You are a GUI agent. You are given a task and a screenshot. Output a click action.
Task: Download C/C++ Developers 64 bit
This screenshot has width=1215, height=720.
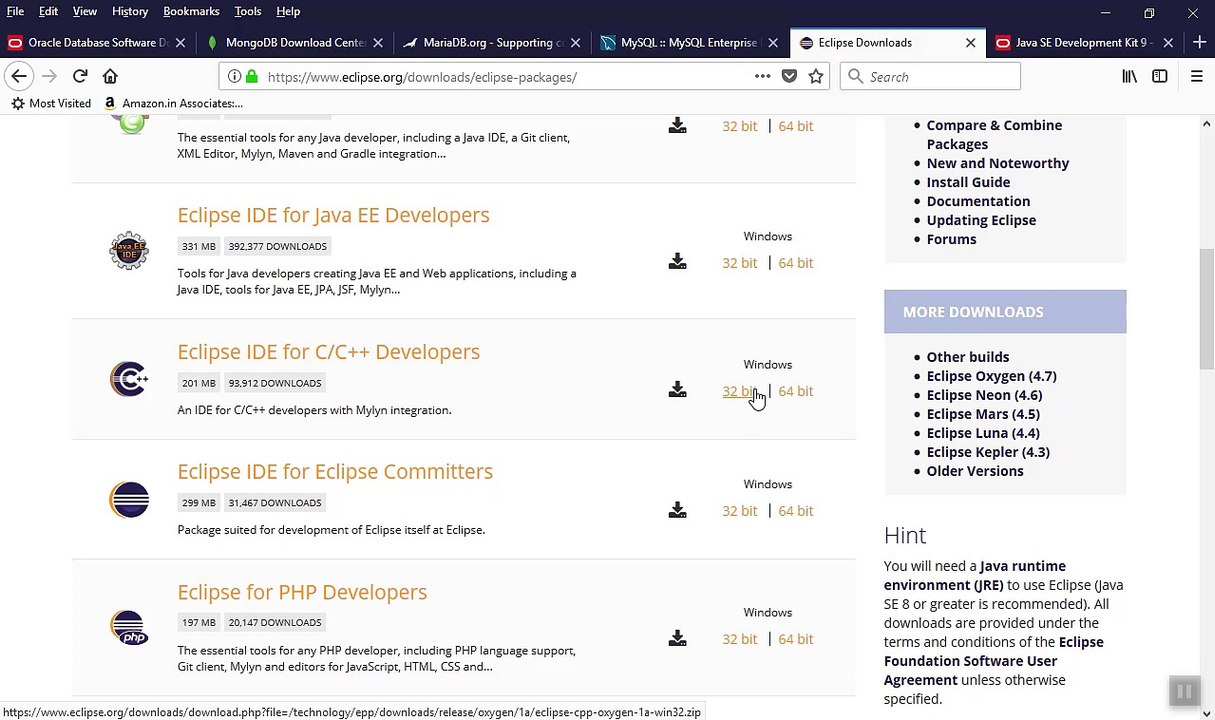pyautogui.click(x=796, y=391)
